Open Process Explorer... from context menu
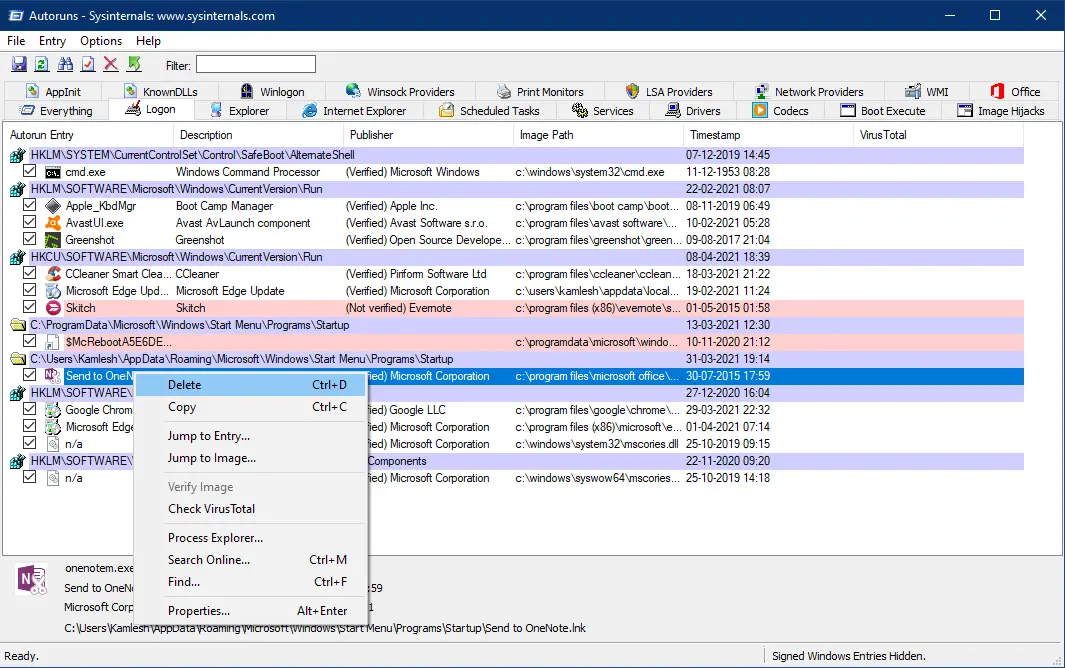The width and height of the screenshot is (1065, 668). click(x=251, y=538)
